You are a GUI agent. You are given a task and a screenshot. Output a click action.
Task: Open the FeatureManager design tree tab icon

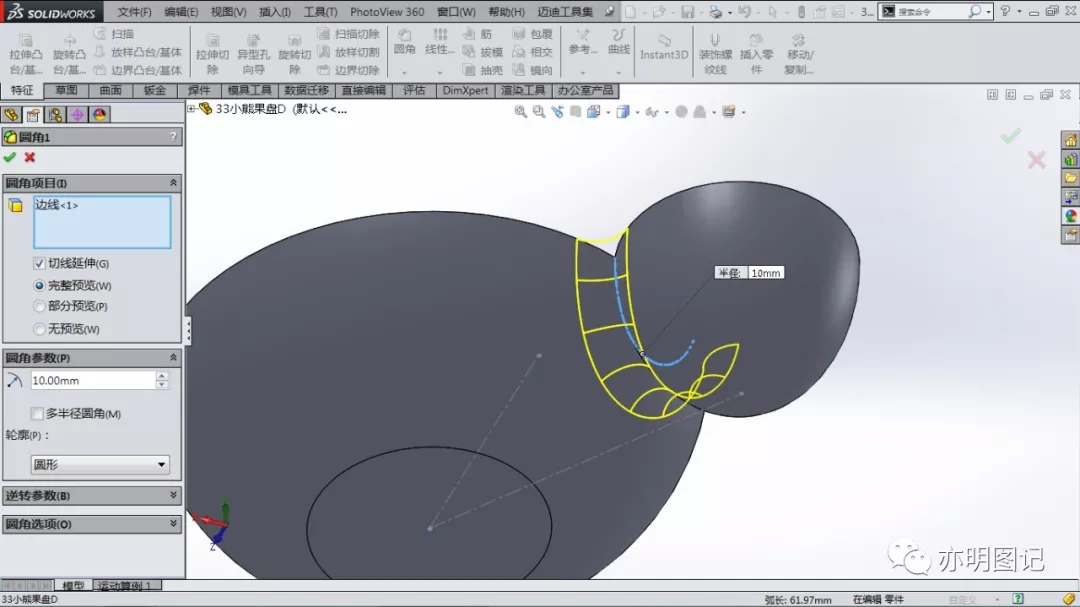click(x=11, y=115)
